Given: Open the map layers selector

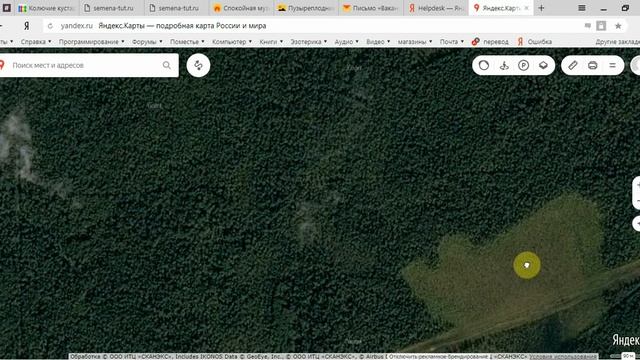Looking at the screenshot, I should (x=543, y=65).
